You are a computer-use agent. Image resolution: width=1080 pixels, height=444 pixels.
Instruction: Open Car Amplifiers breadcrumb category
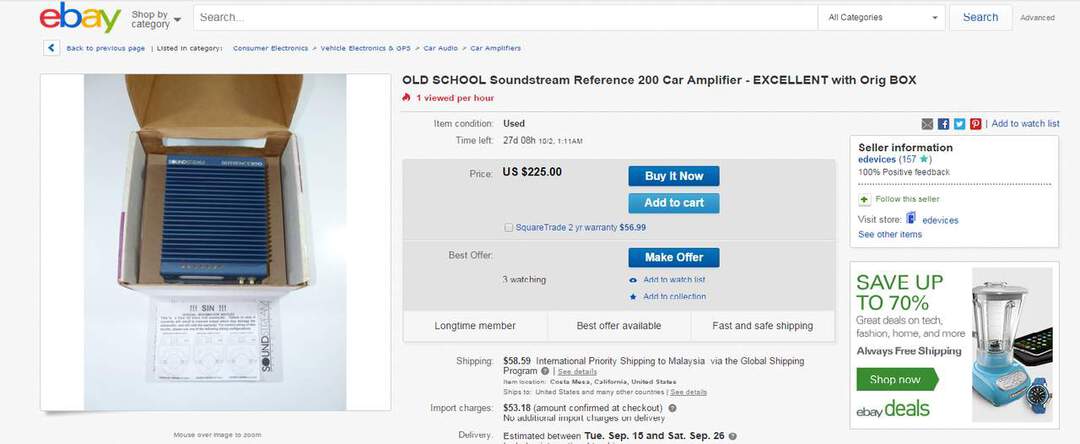[495, 48]
